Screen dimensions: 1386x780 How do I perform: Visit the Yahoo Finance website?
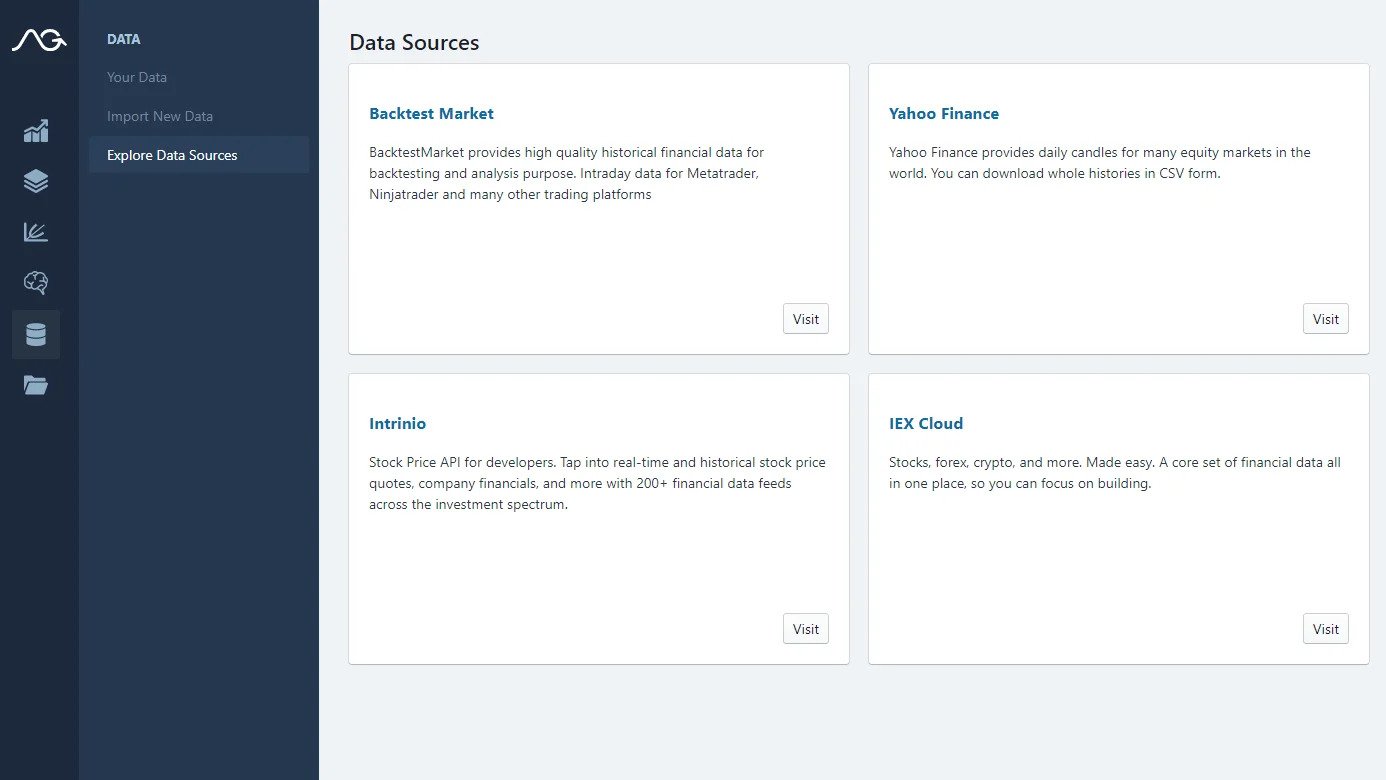tap(1325, 318)
